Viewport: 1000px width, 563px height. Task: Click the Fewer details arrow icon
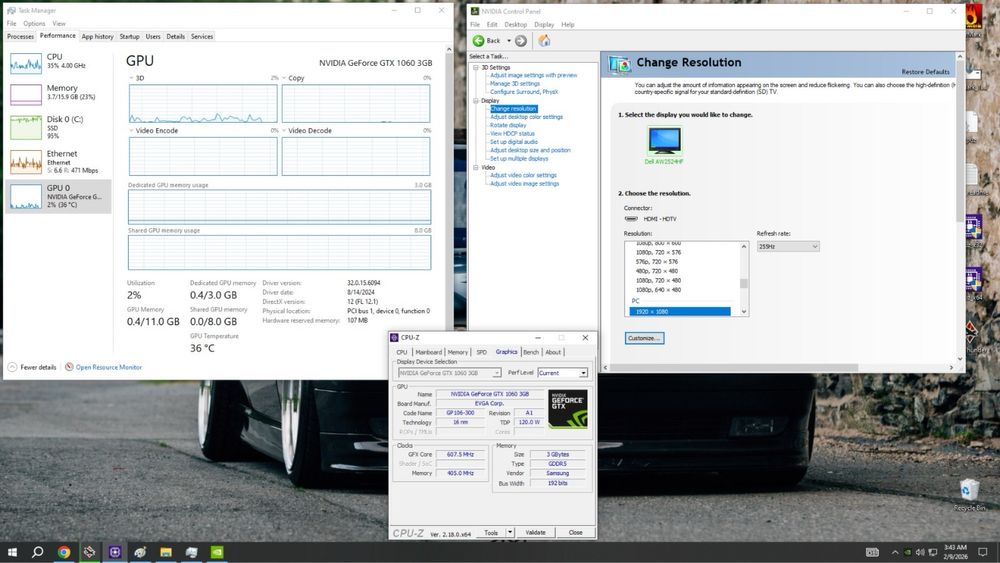[12, 367]
